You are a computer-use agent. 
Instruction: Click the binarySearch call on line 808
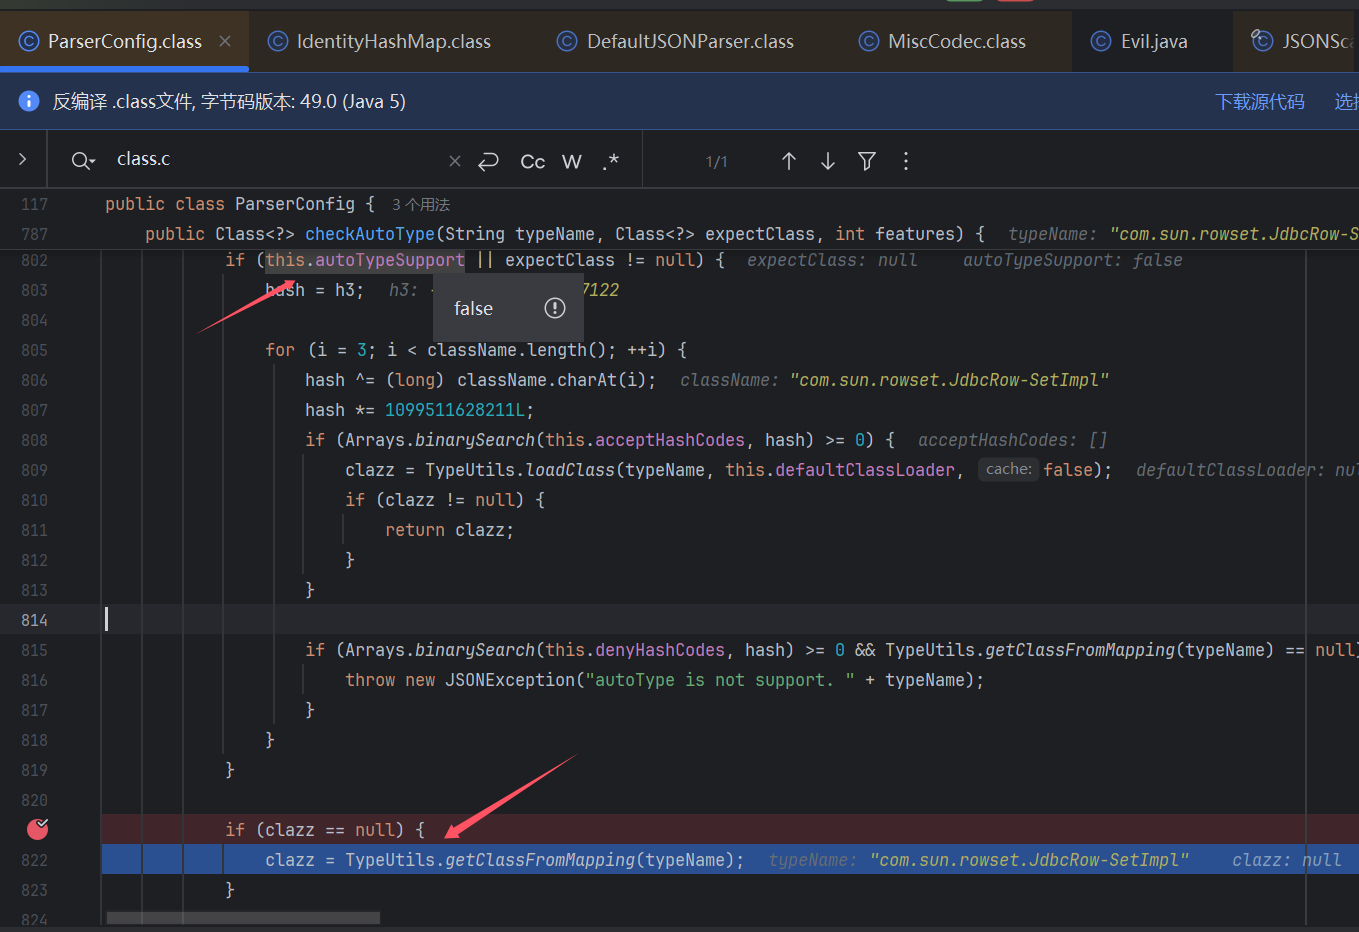click(x=475, y=440)
